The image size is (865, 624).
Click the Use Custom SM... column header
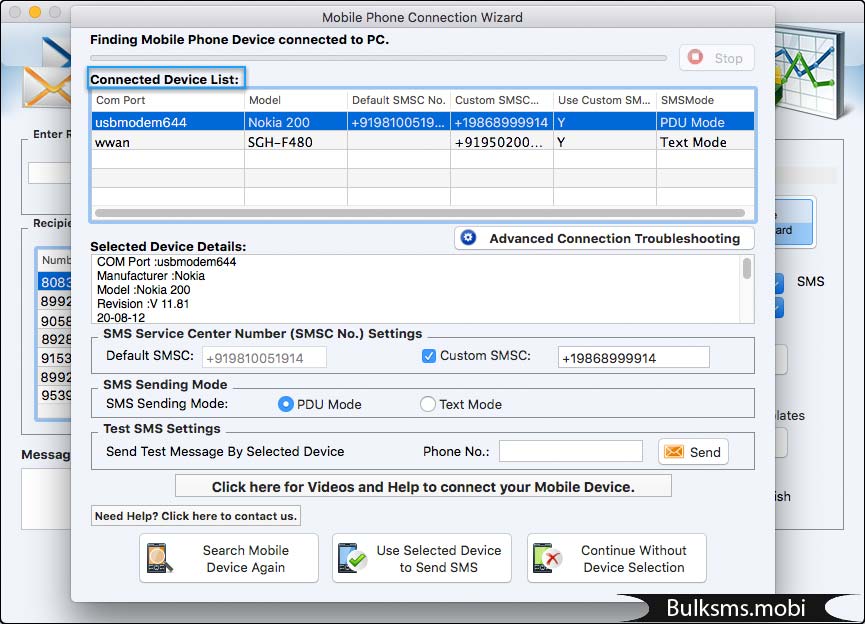(605, 100)
